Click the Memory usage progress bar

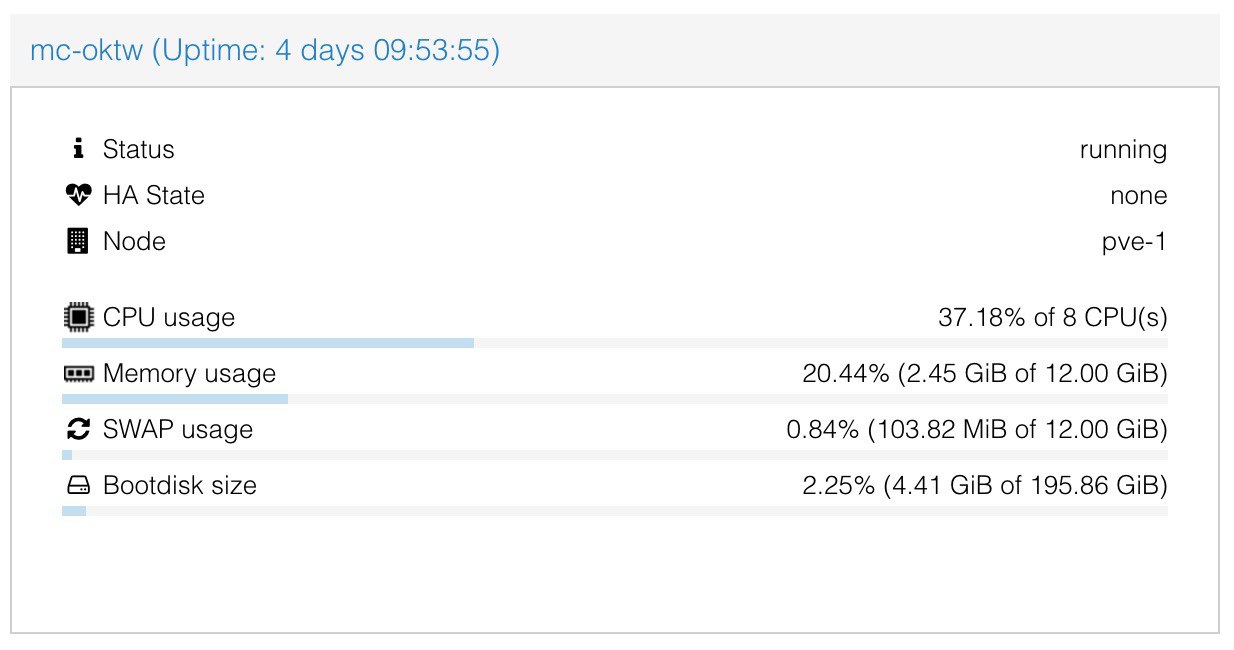(x=615, y=399)
